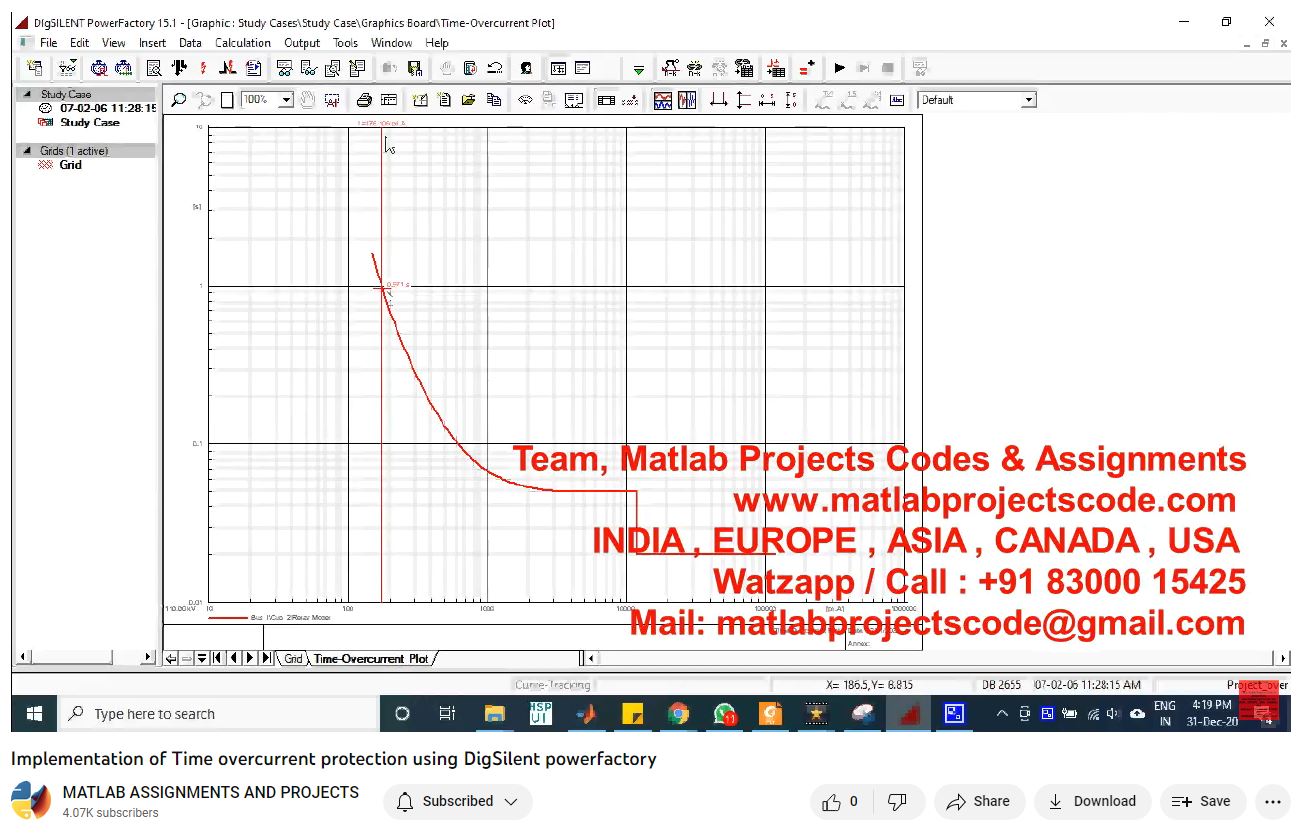Click the Zoom magnifier tool in graphics toolbar
Viewport: 1300px width, 834px height.
(x=178, y=100)
